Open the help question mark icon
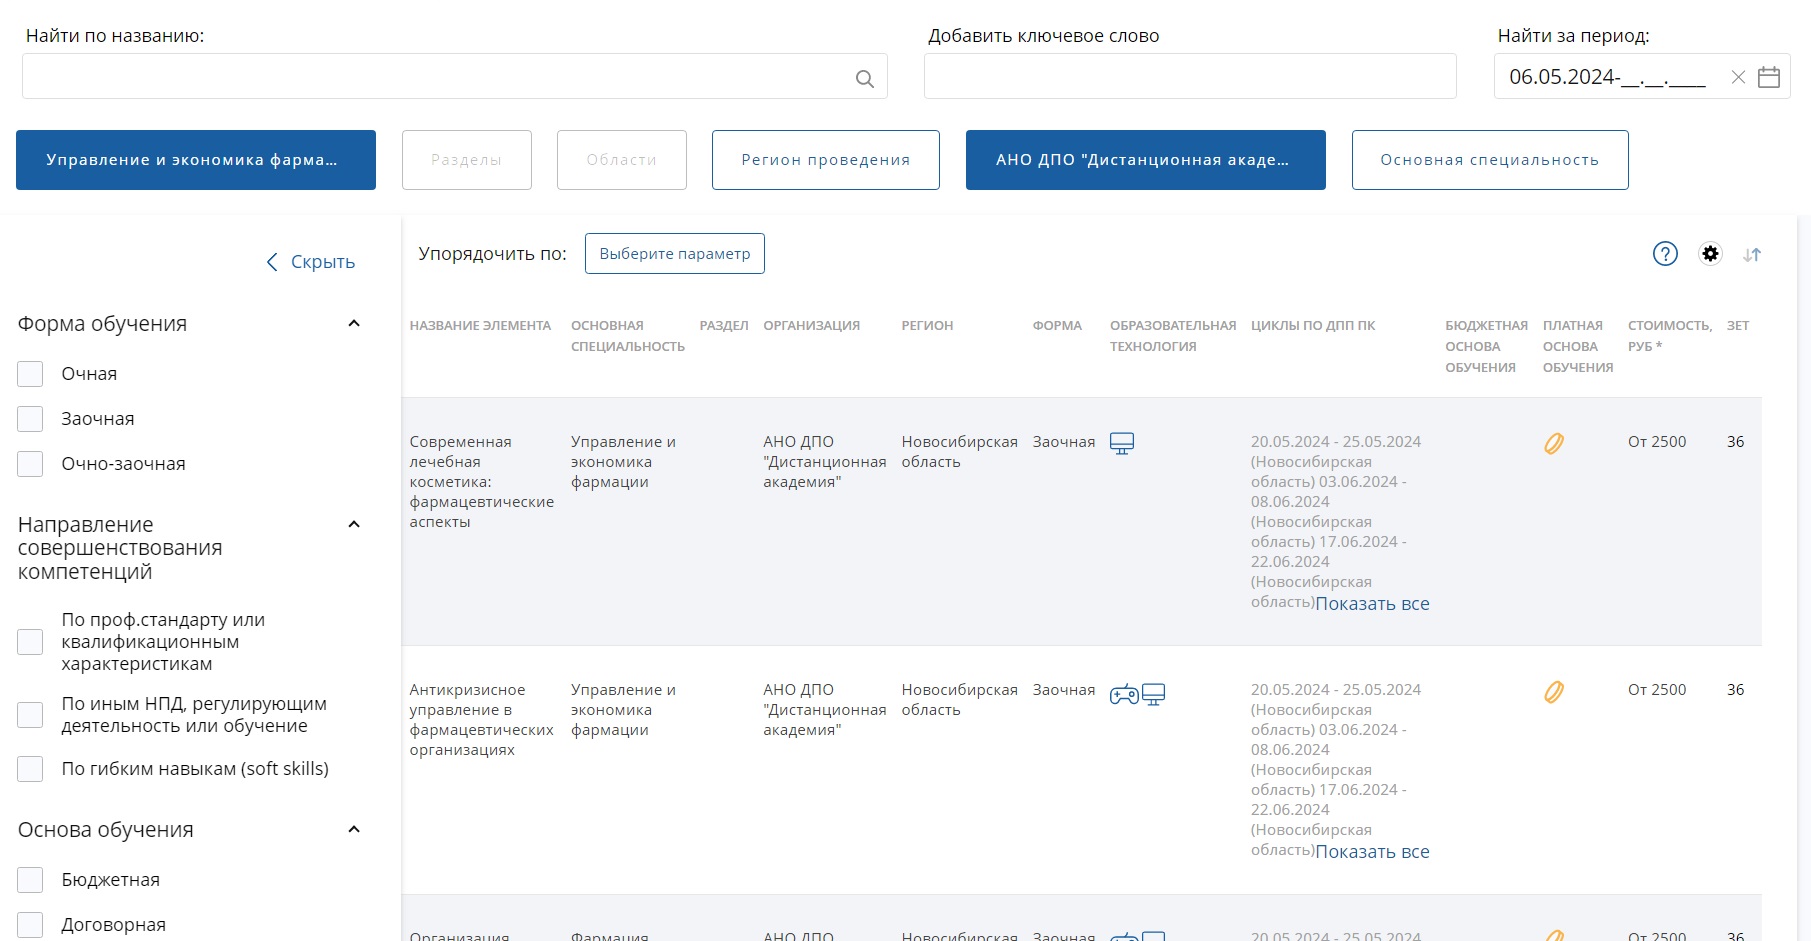 tap(1665, 254)
